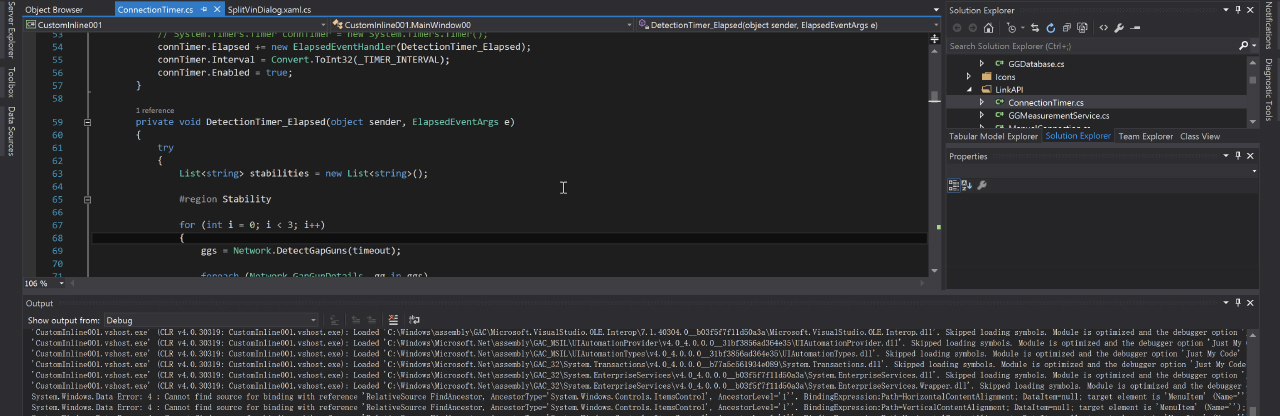
Task: Open Solution Explorer search options magnifier
Action: click(x=1246, y=46)
